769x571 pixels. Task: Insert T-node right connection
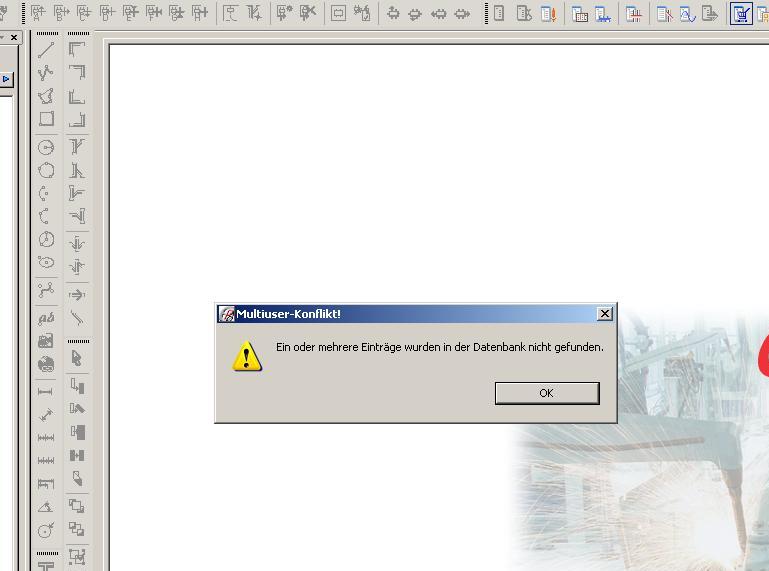coord(77,193)
